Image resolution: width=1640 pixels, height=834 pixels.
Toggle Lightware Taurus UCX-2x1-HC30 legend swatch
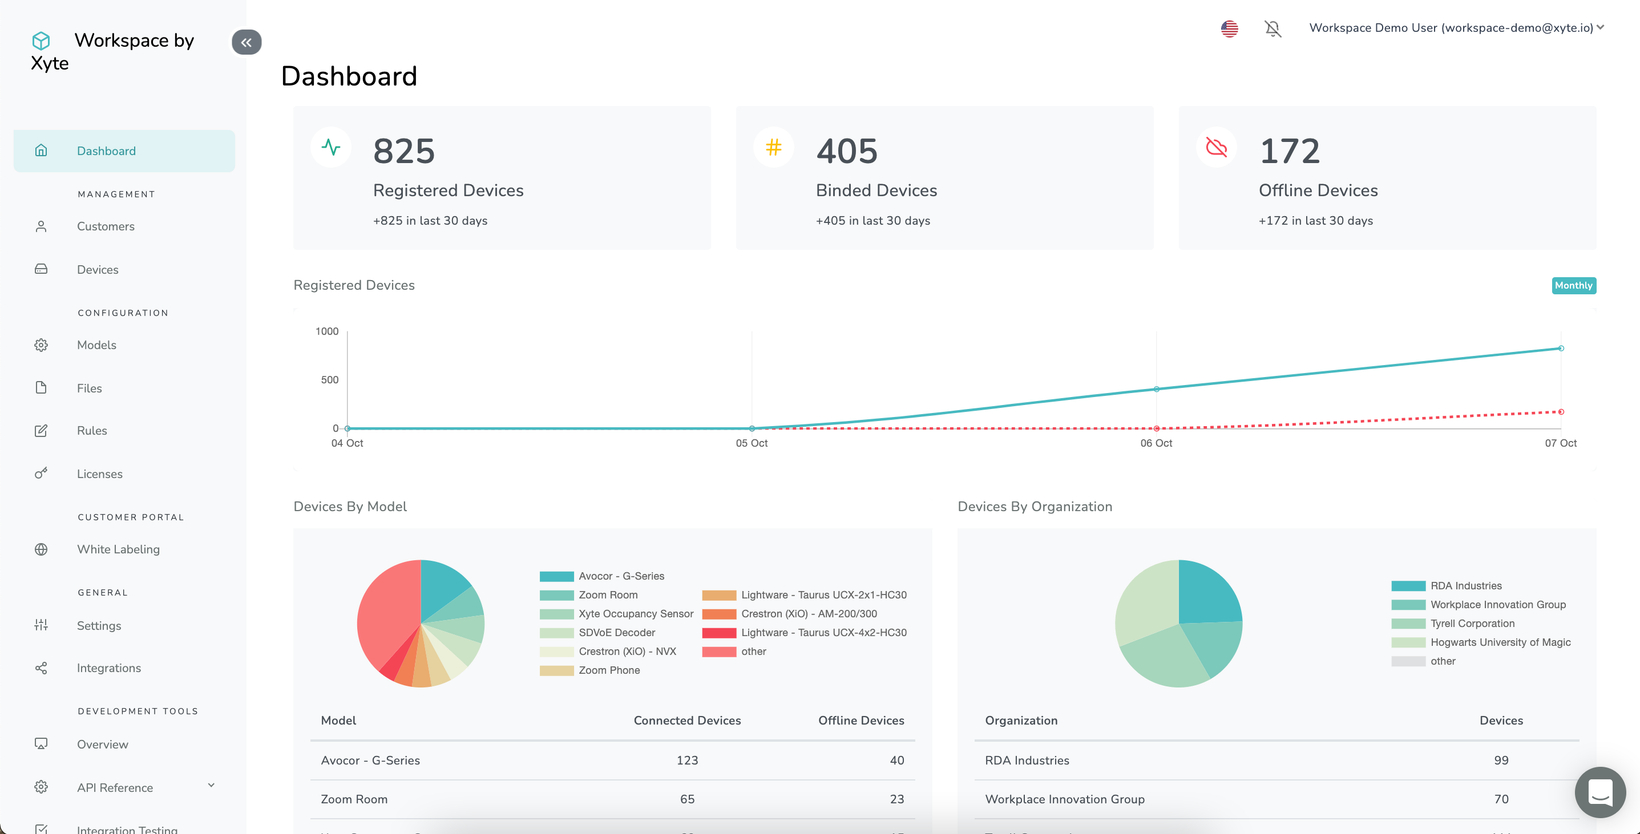click(x=719, y=595)
